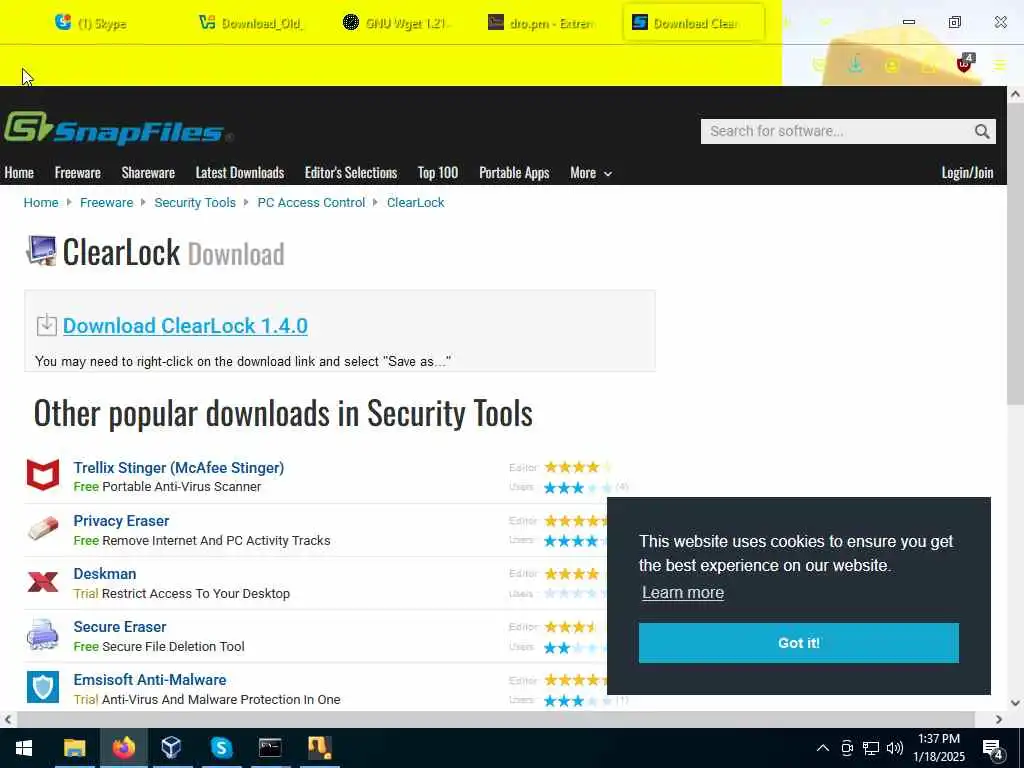
Task: Dismiss cookie banner with Got it!
Action: (799, 643)
